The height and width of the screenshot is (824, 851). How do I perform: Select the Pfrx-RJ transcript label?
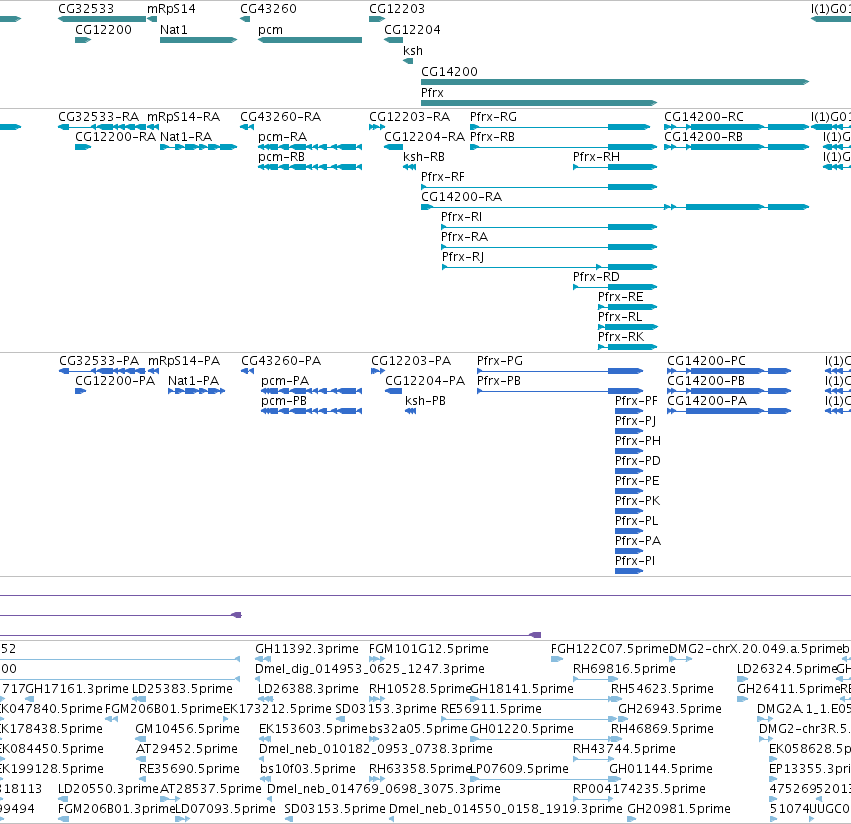tap(462, 257)
